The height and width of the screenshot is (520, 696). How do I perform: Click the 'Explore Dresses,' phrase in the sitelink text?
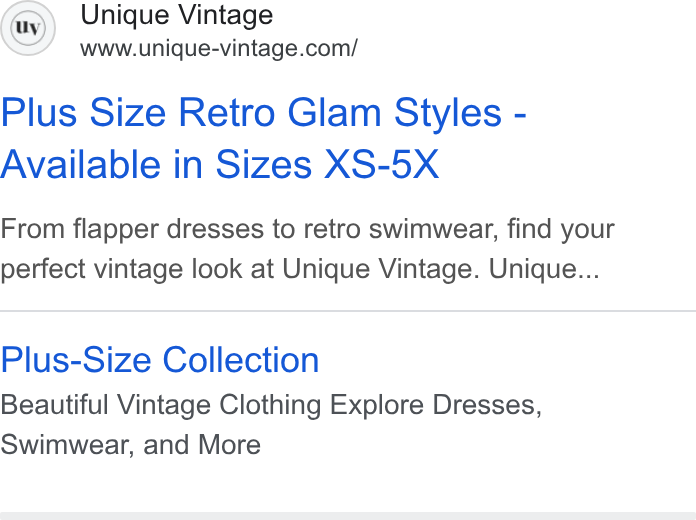tap(436, 405)
